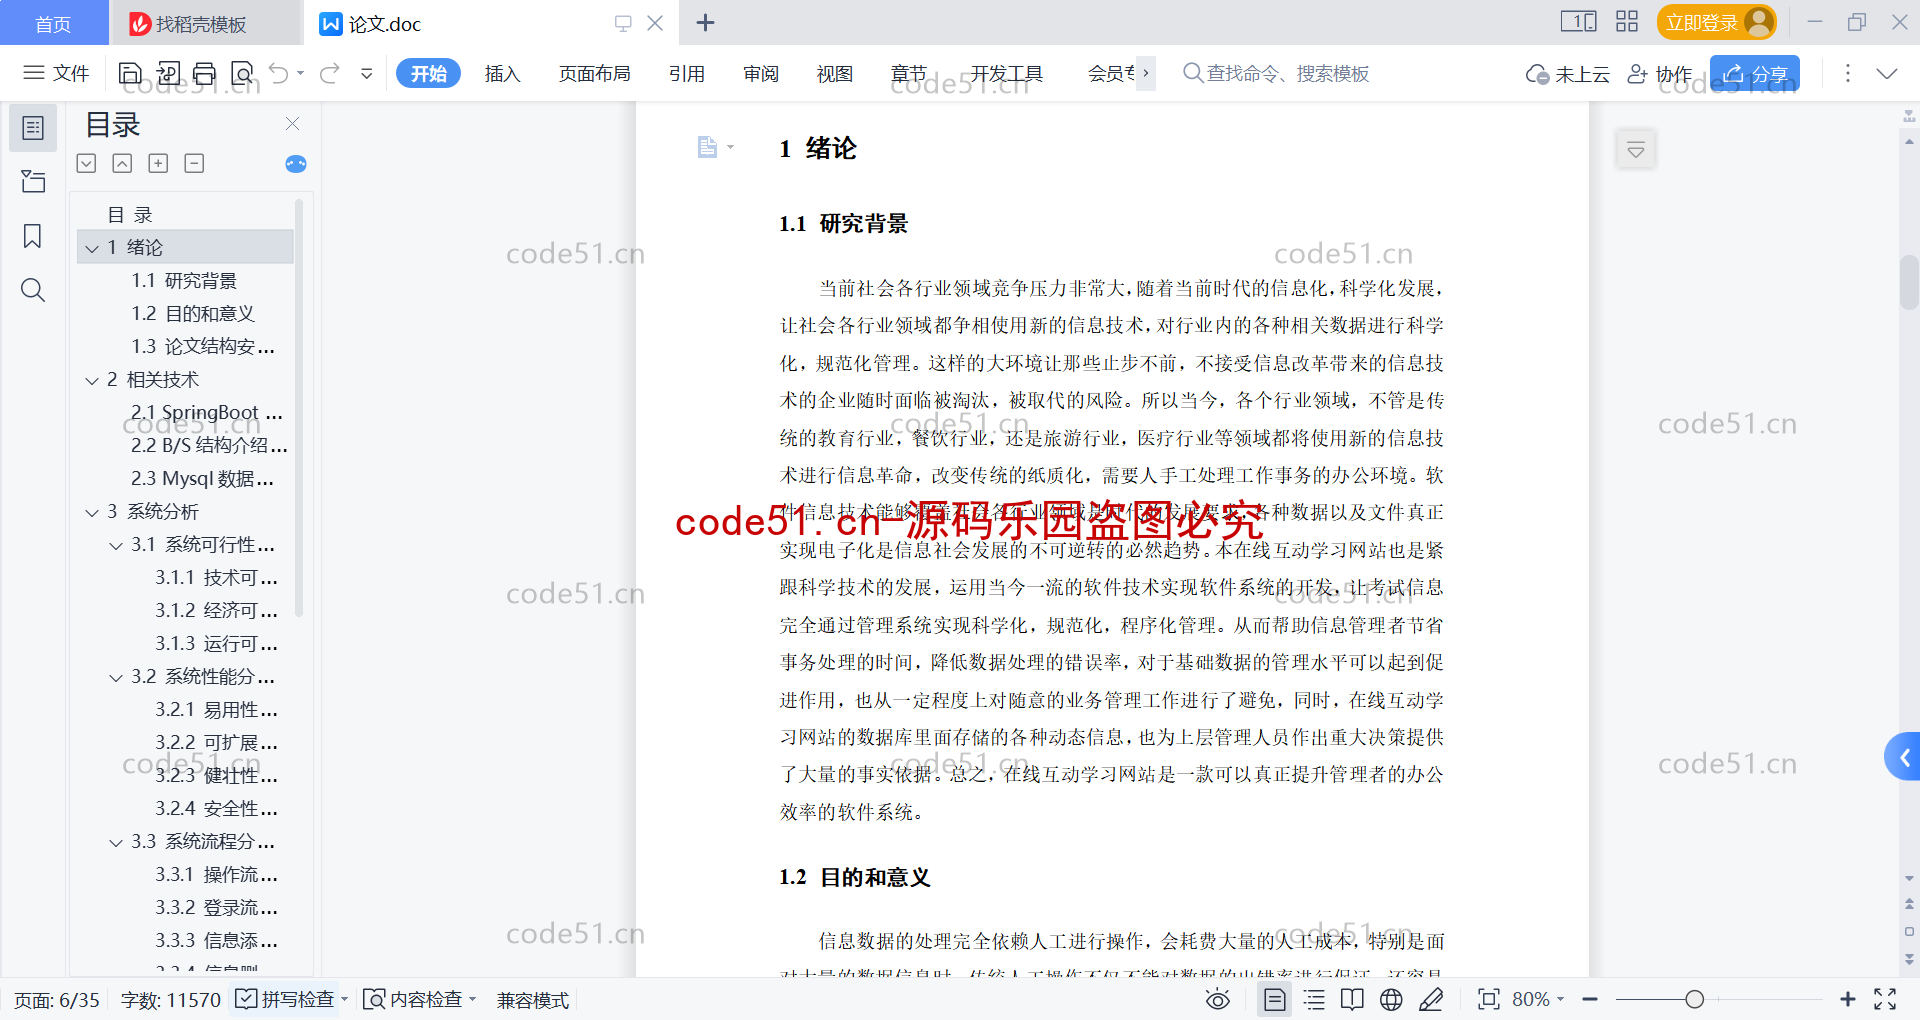Image resolution: width=1920 pixels, height=1020 pixels.
Task: Select page layout view icon
Action: point(1275,999)
